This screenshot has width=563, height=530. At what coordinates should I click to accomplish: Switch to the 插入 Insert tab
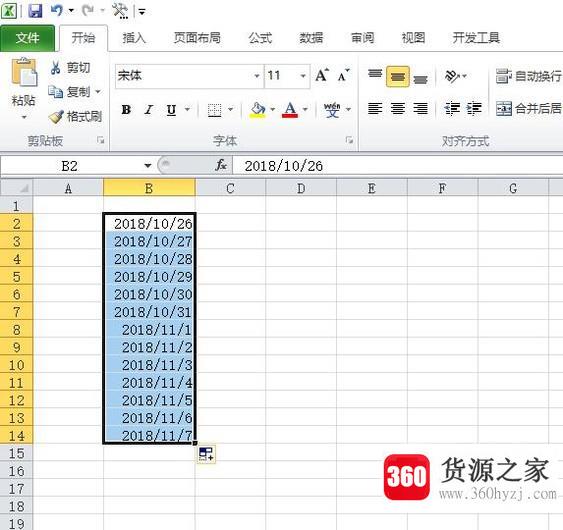pyautogui.click(x=134, y=38)
